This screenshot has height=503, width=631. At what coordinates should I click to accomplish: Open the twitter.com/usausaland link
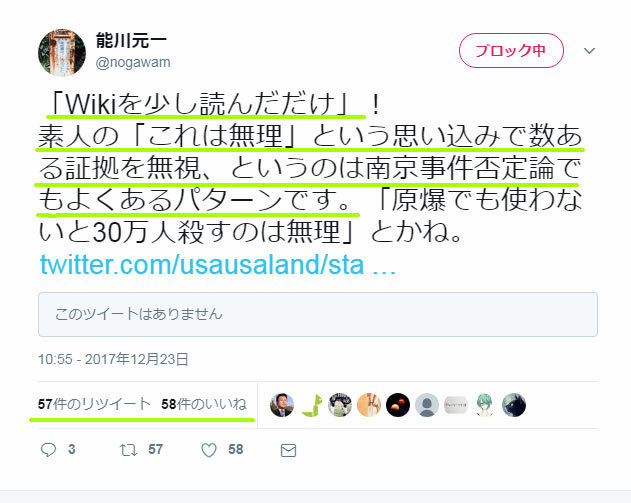pyautogui.click(x=217, y=265)
